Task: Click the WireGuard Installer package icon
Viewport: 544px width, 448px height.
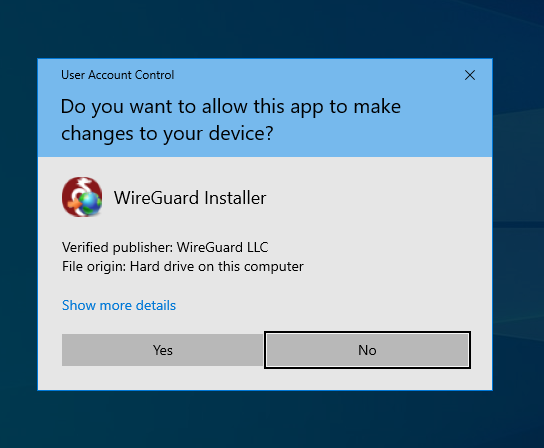Action: pyautogui.click(x=82, y=197)
